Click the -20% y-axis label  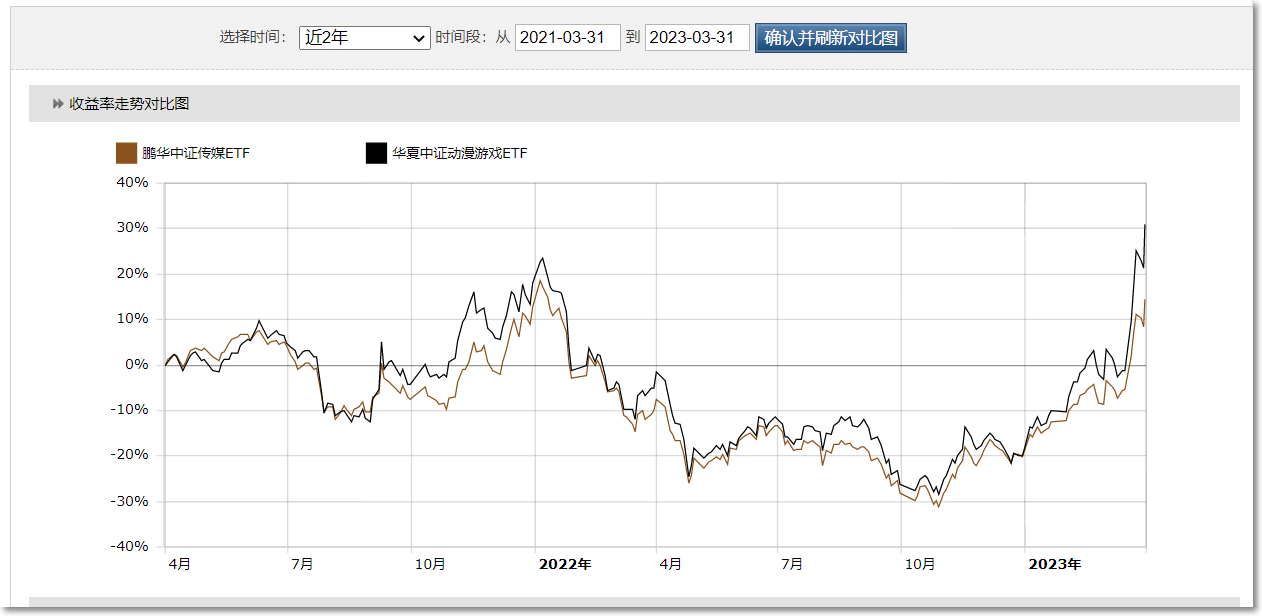coord(130,455)
